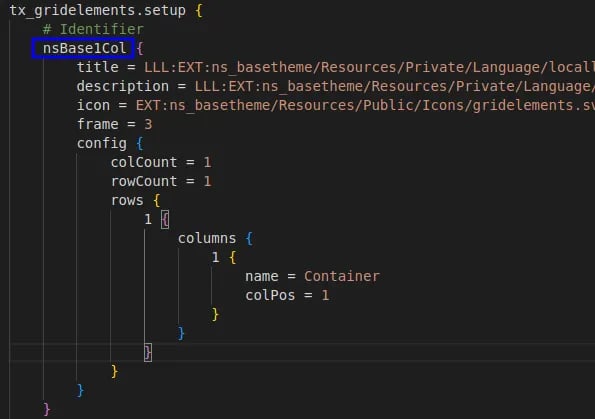The height and width of the screenshot is (419, 595).
Task: Click the 'colCount' property
Action: coord(144,162)
